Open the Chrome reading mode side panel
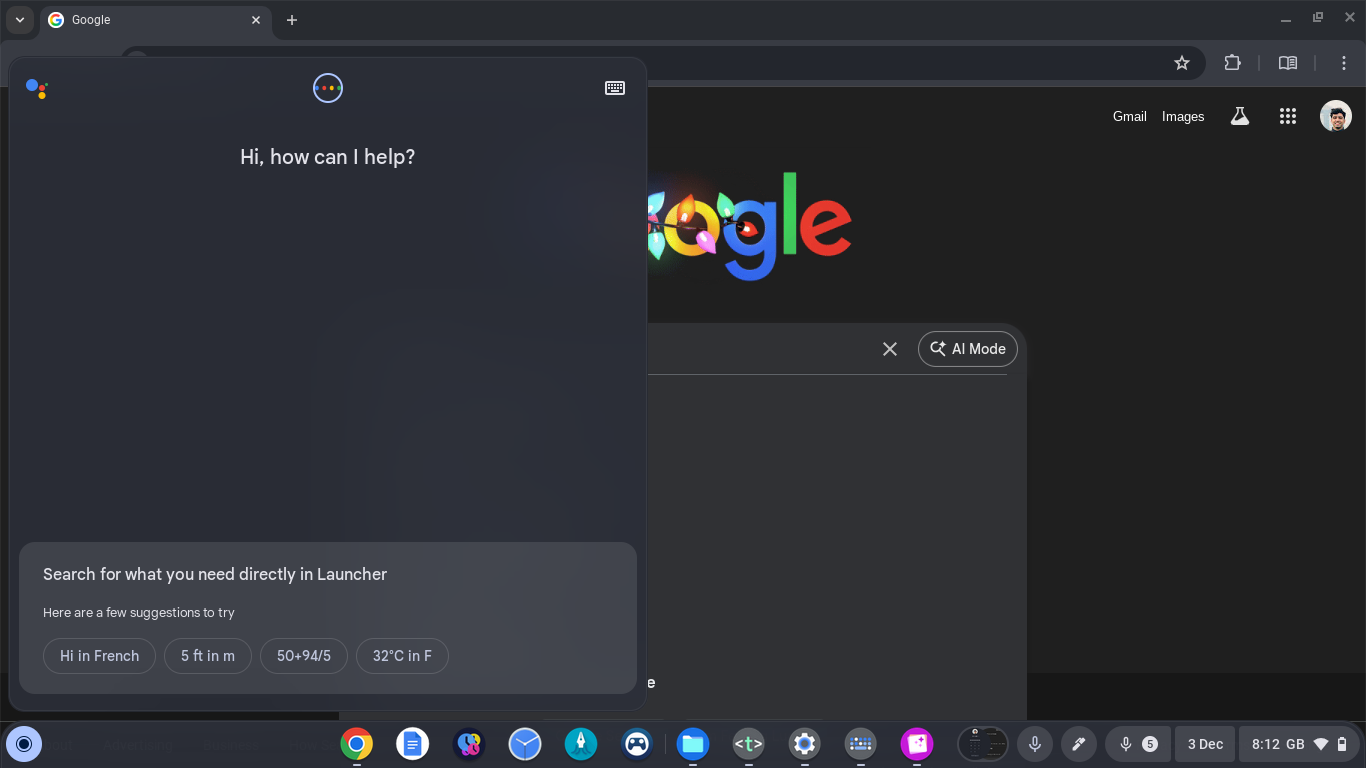The height and width of the screenshot is (768, 1366). point(1288,63)
